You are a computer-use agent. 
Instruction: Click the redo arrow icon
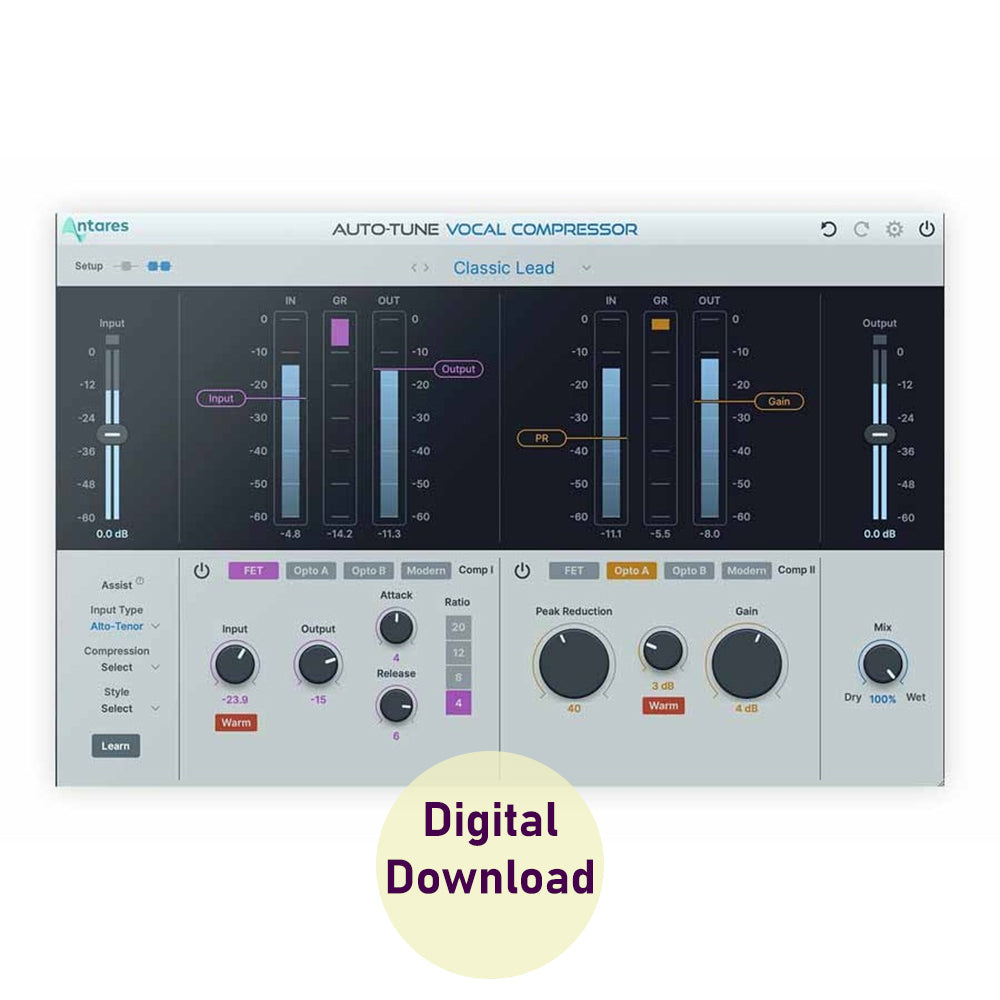pyautogui.click(x=861, y=229)
